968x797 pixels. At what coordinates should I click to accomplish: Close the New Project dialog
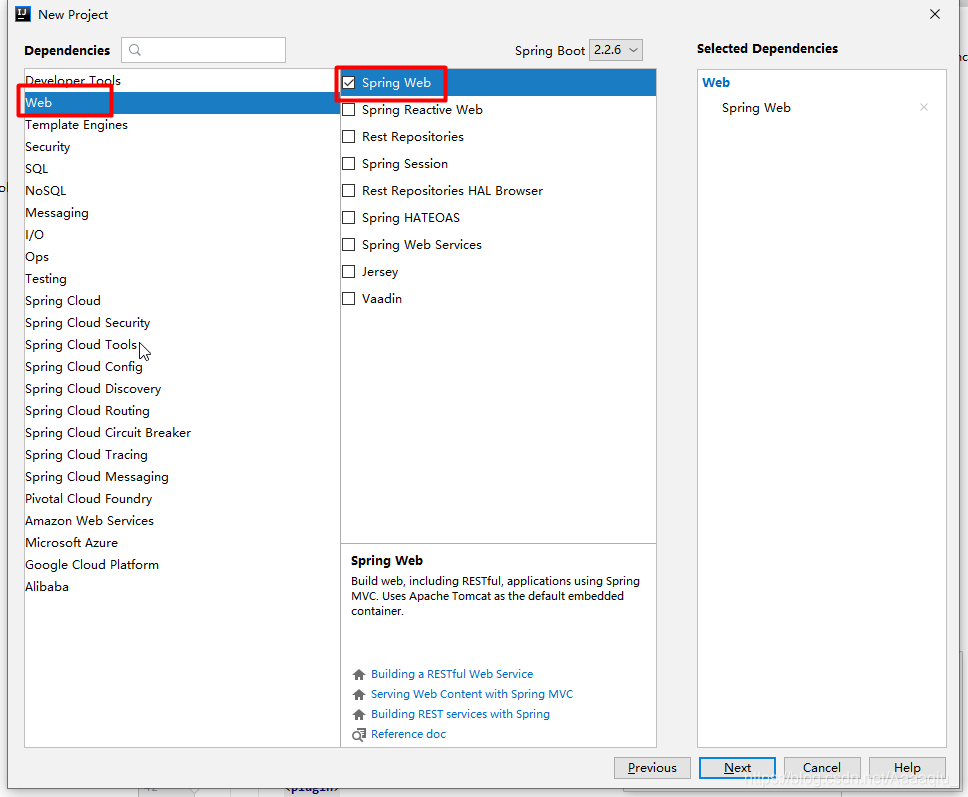(935, 14)
